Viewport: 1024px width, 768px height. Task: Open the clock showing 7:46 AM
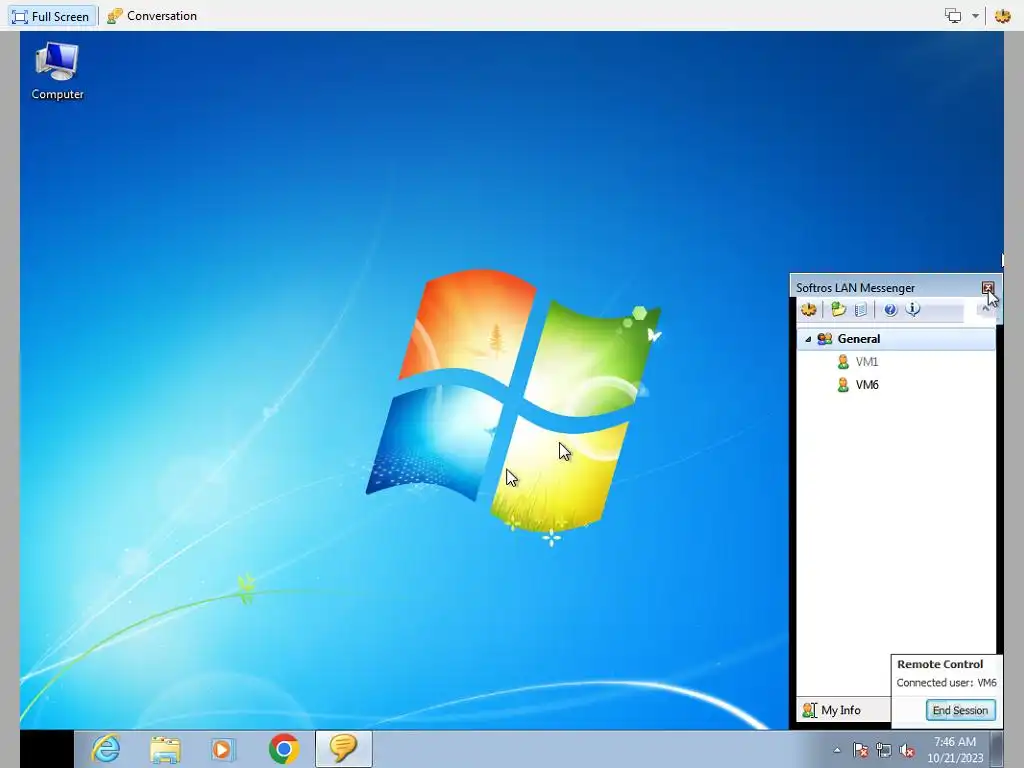(955, 749)
